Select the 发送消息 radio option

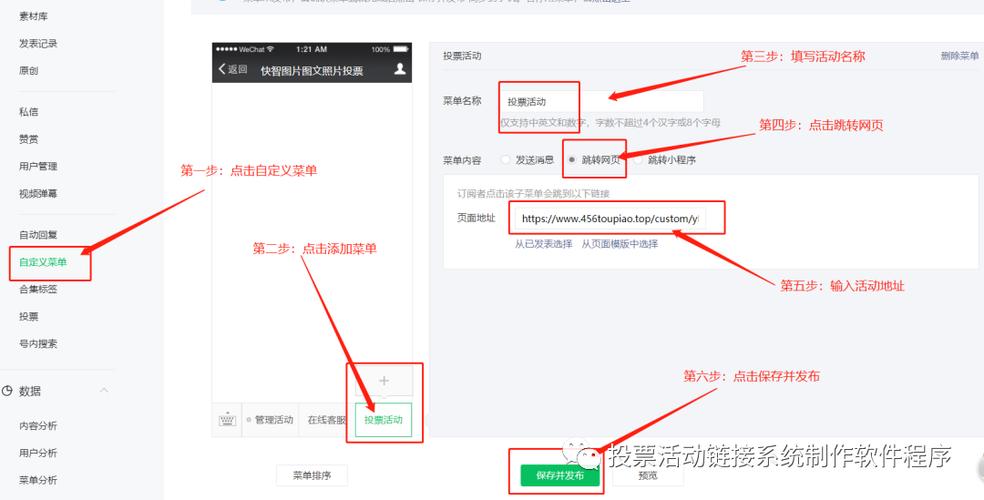(x=505, y=160)
